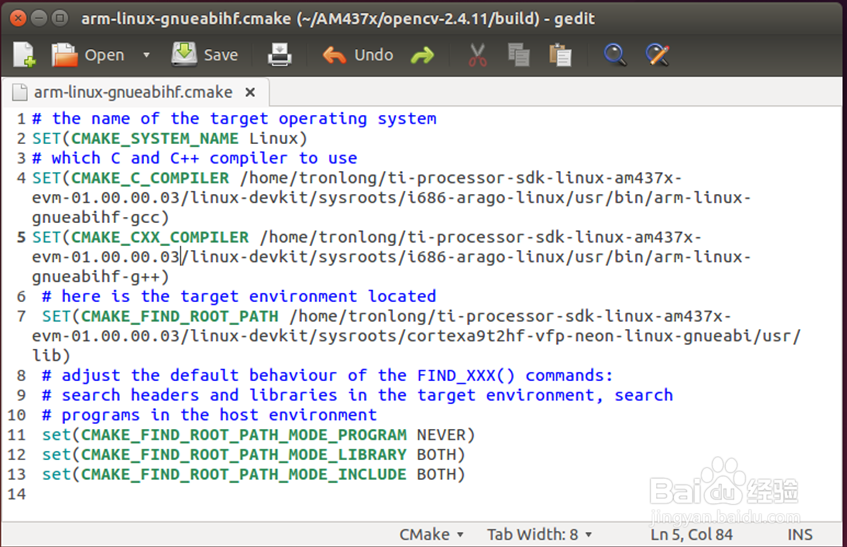This screenshot has height=547, width=847.
Task: Click CMAKE_C_COMPILER on line 4
Action: 150,178
